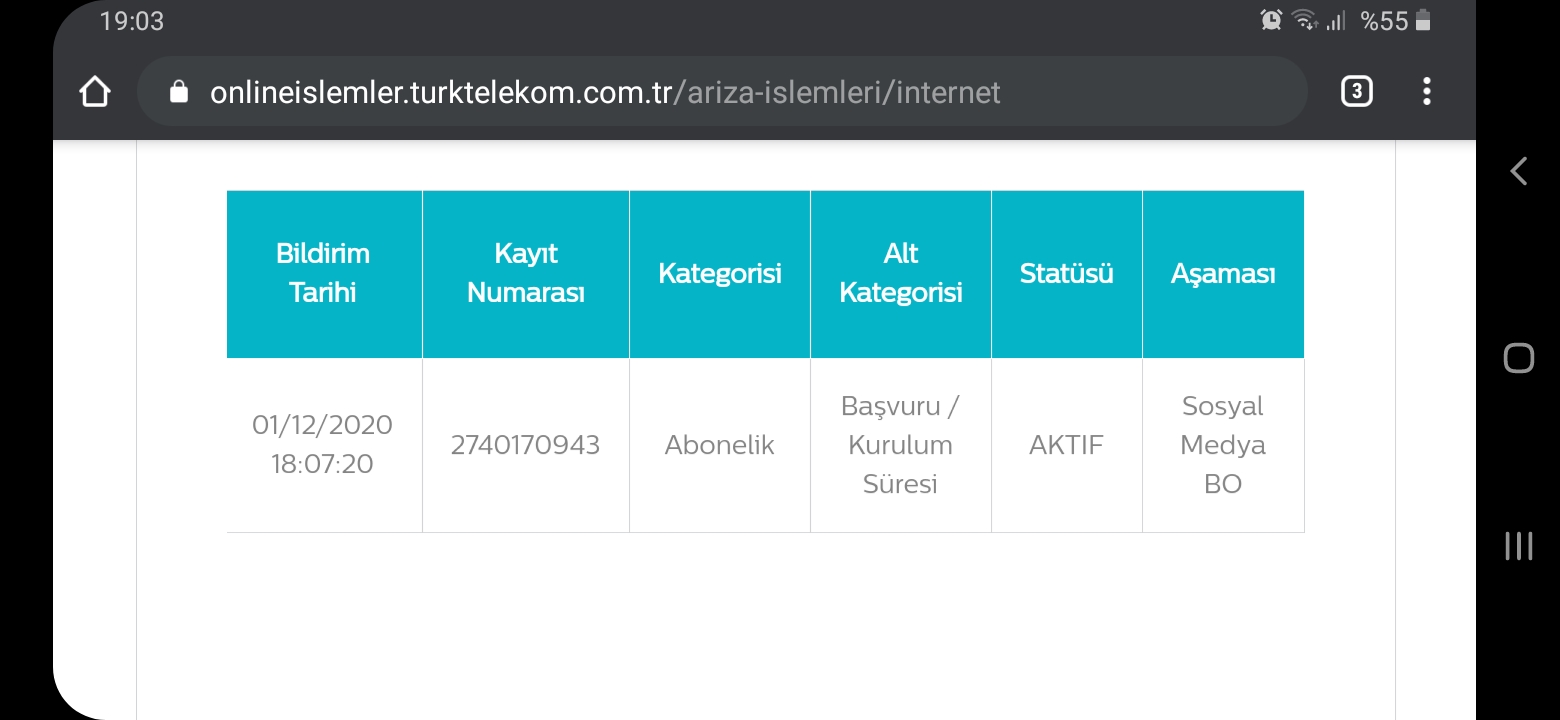Image resolution: width=1560 pixels, height=720 pixels.
Task: Tap the secure padlock icon
Action: (179, 92)
